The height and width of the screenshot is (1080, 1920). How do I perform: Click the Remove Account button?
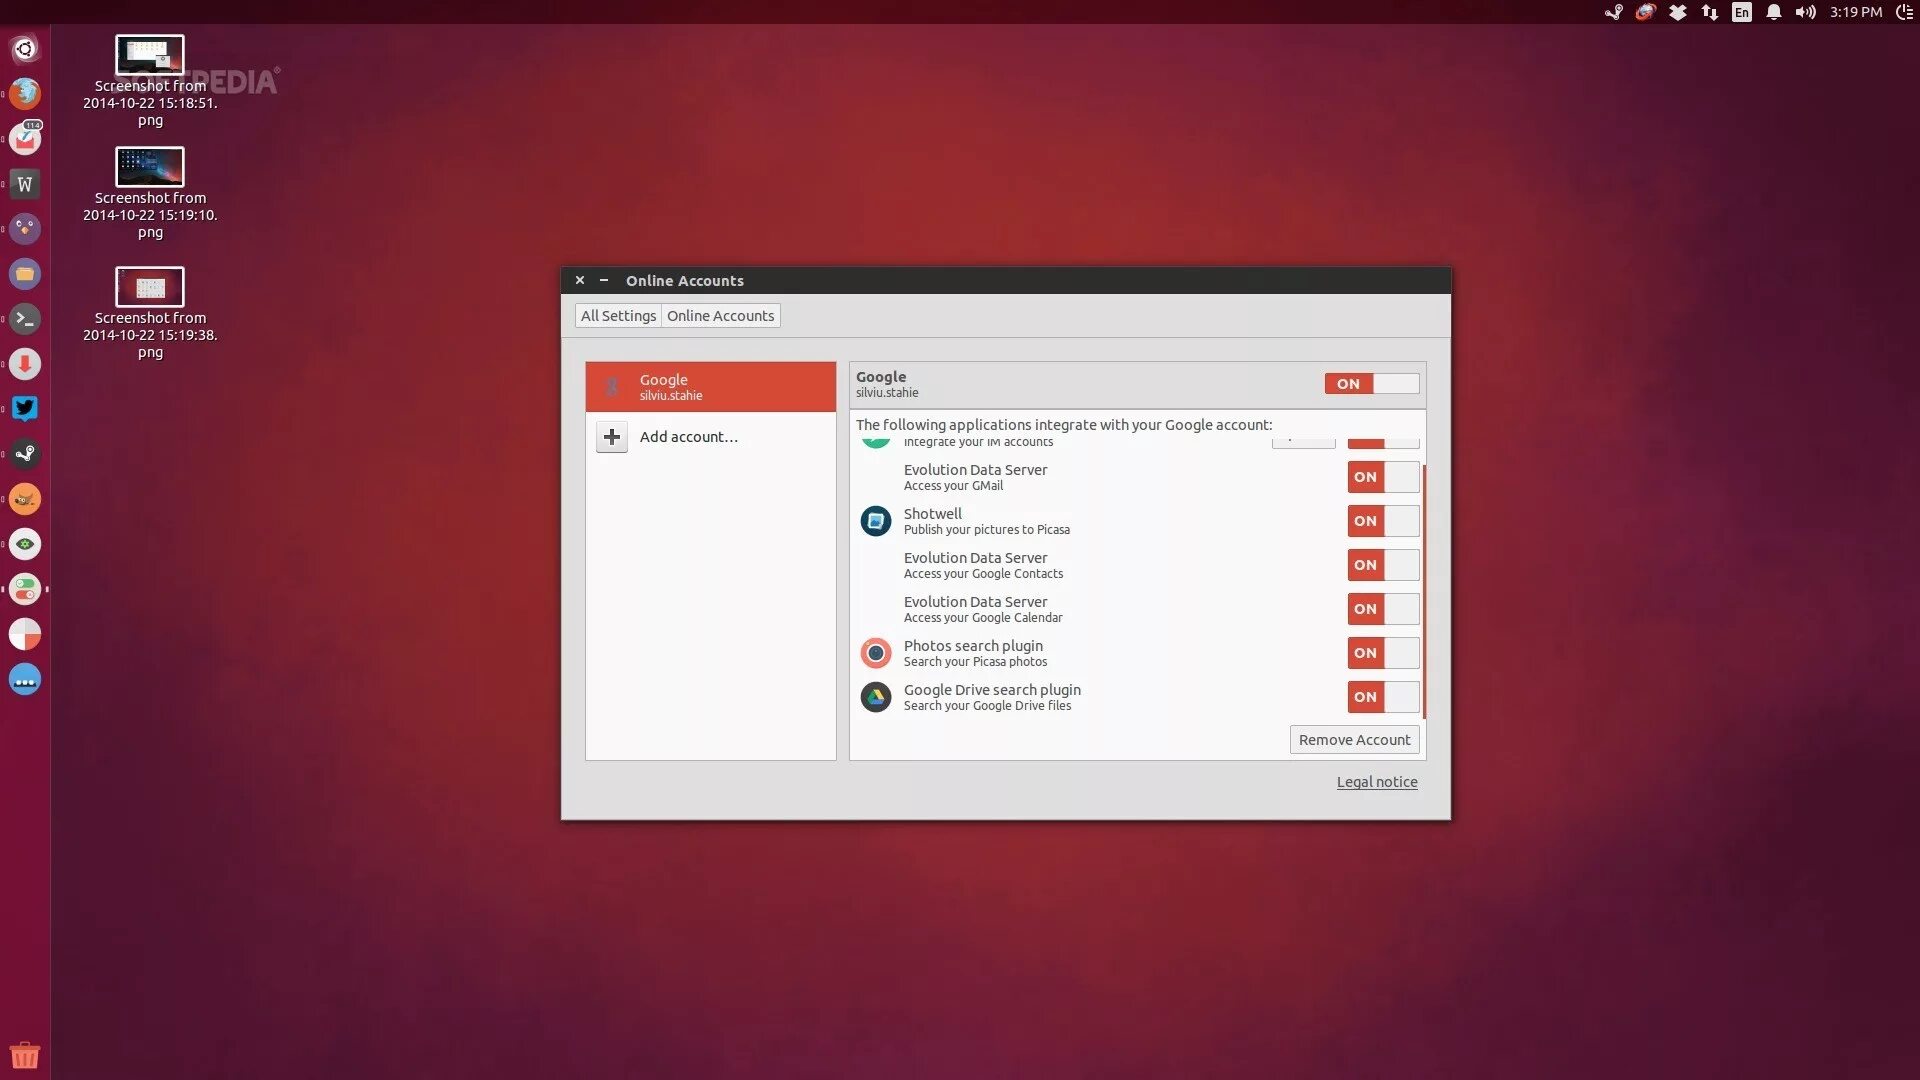pyautogui.click(x=1354, y=740)
